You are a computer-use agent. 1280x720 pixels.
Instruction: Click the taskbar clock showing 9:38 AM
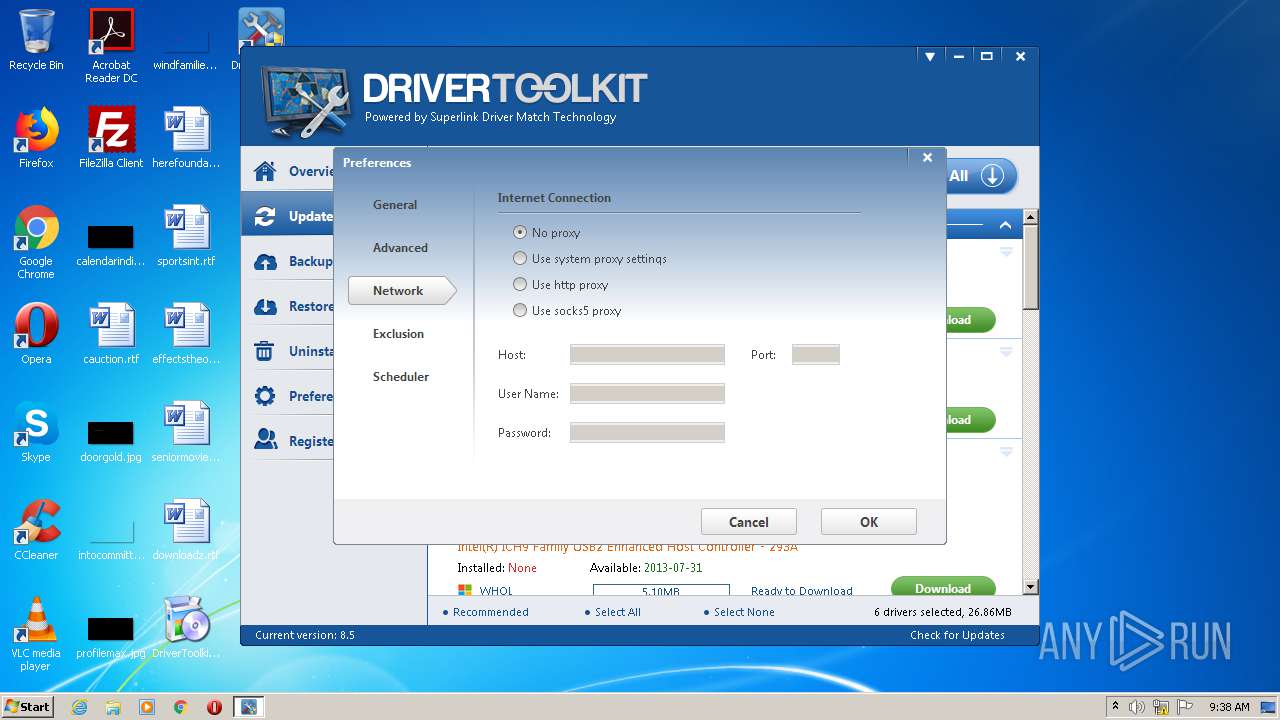1229,707
